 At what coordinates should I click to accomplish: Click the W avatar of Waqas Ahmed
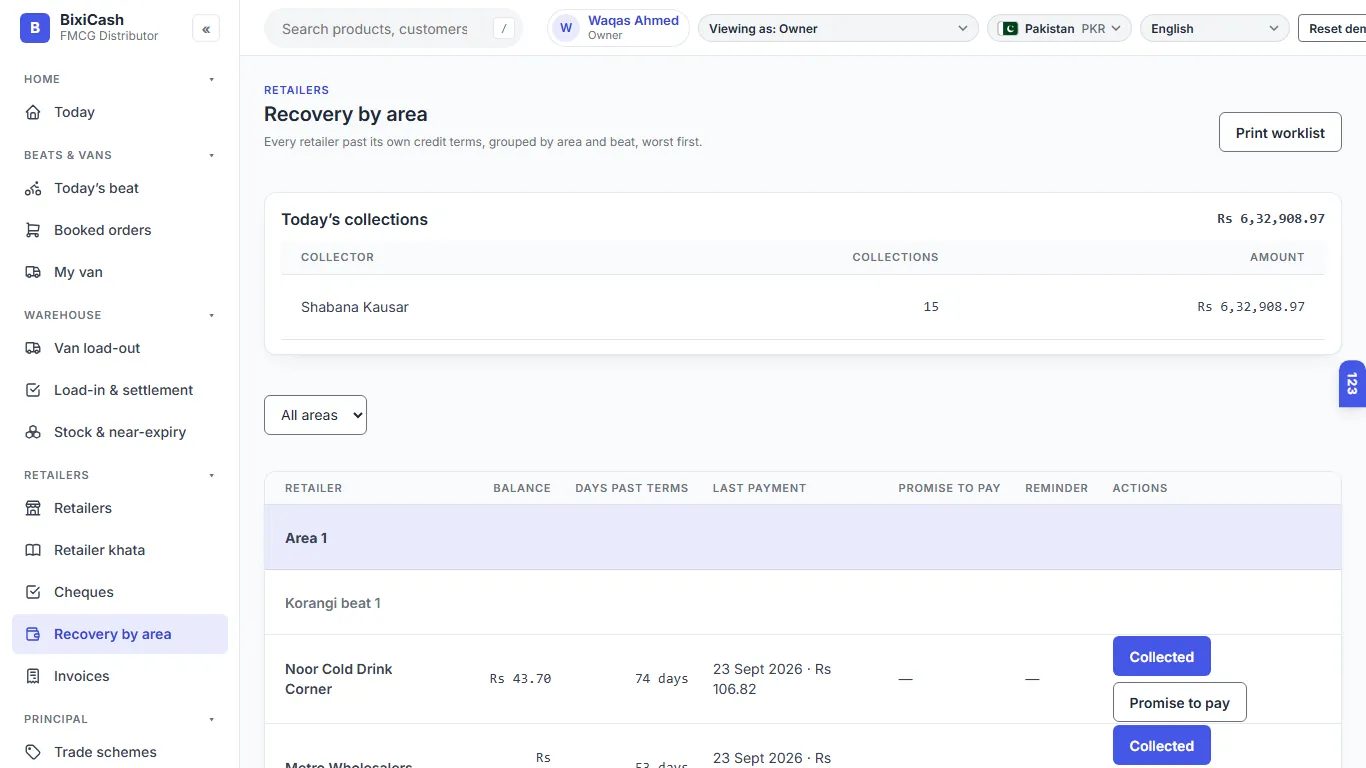coord(566,28)
